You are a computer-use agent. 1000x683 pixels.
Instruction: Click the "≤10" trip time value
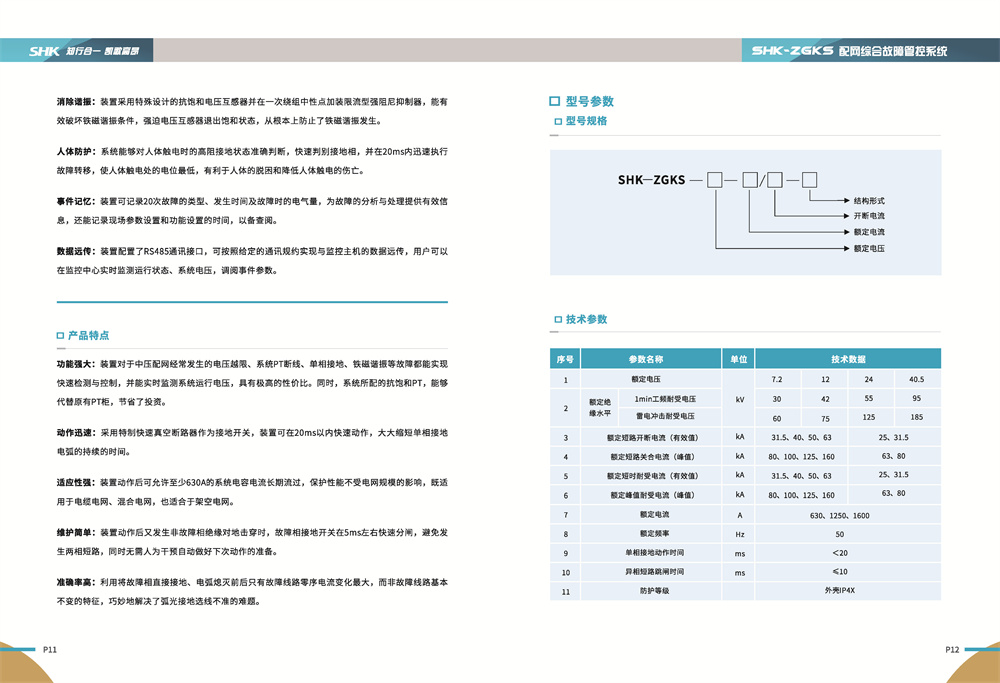840,572
